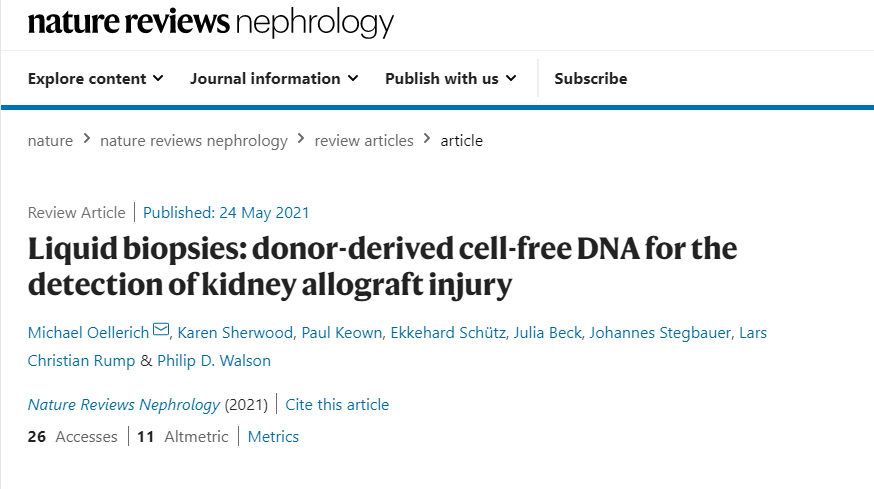Open the article Metrics link
Viewport: 874px width, 489px height.
click(273, 437)
